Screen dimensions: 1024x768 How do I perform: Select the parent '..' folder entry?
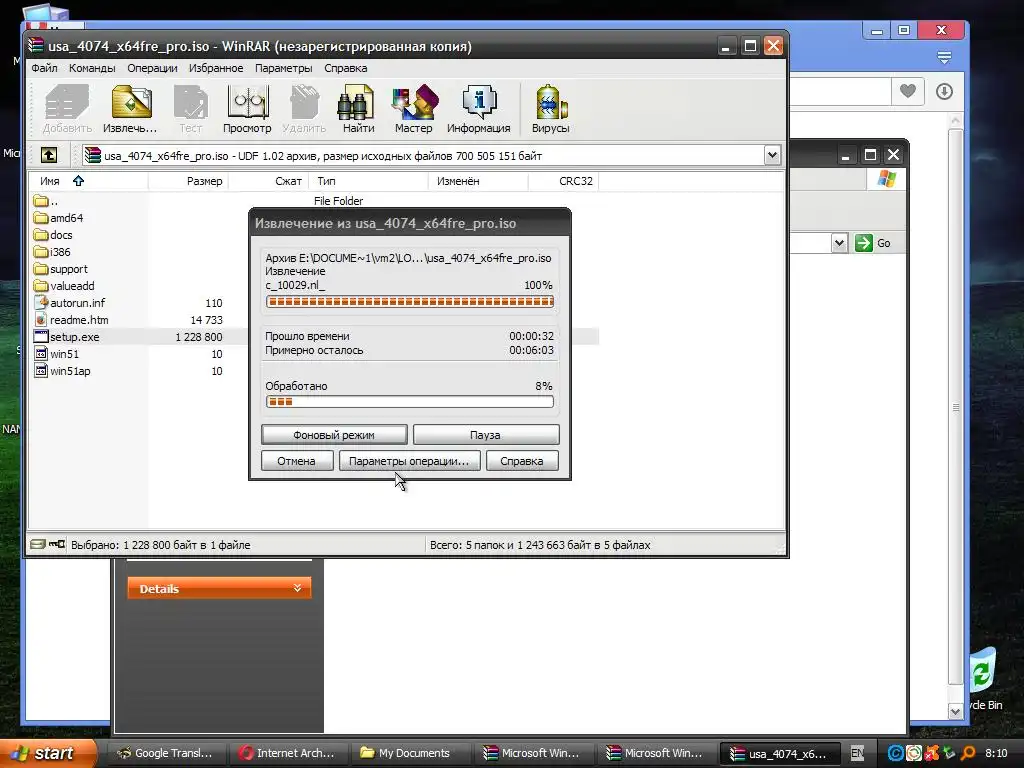(45, 201)
